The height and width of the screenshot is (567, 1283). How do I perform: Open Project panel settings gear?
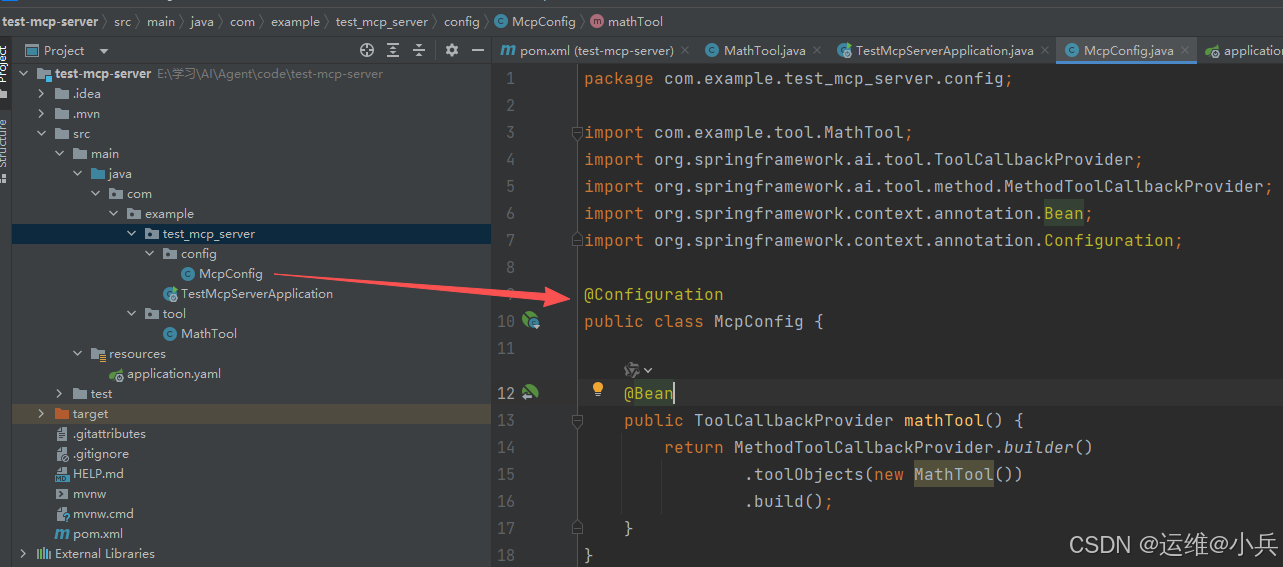452,50
